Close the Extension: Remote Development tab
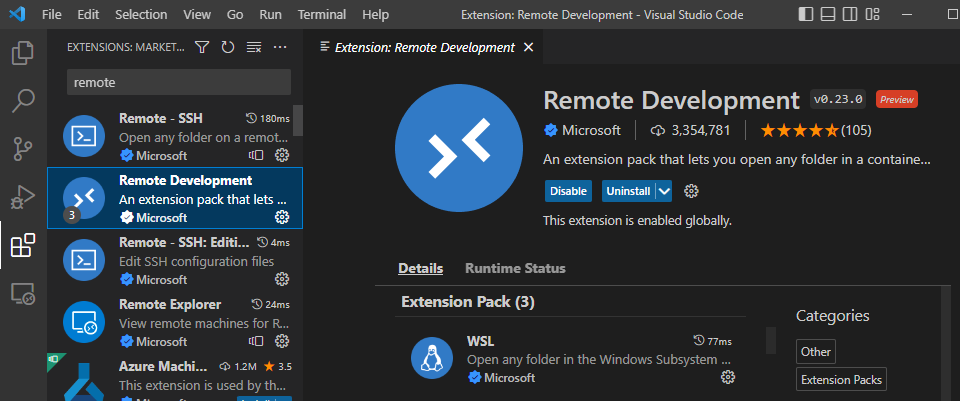The height and width of the screenshot is (401, 960). [528, 47]
